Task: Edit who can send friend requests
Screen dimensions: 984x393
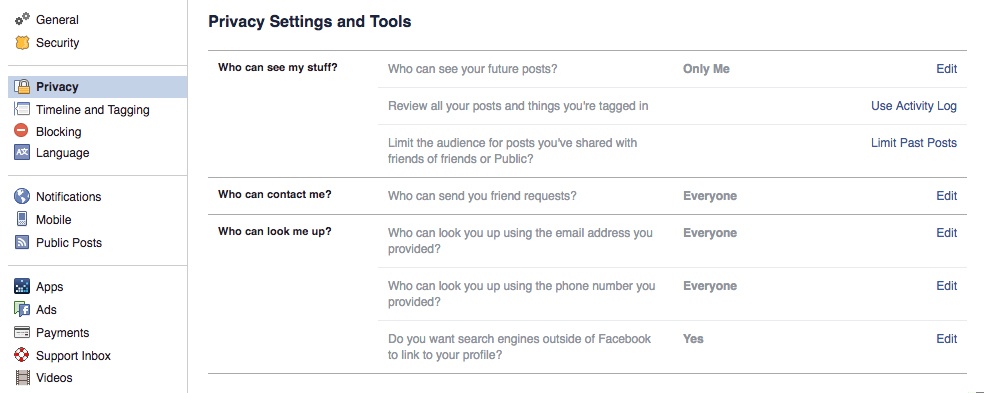Action: point(946,196)
